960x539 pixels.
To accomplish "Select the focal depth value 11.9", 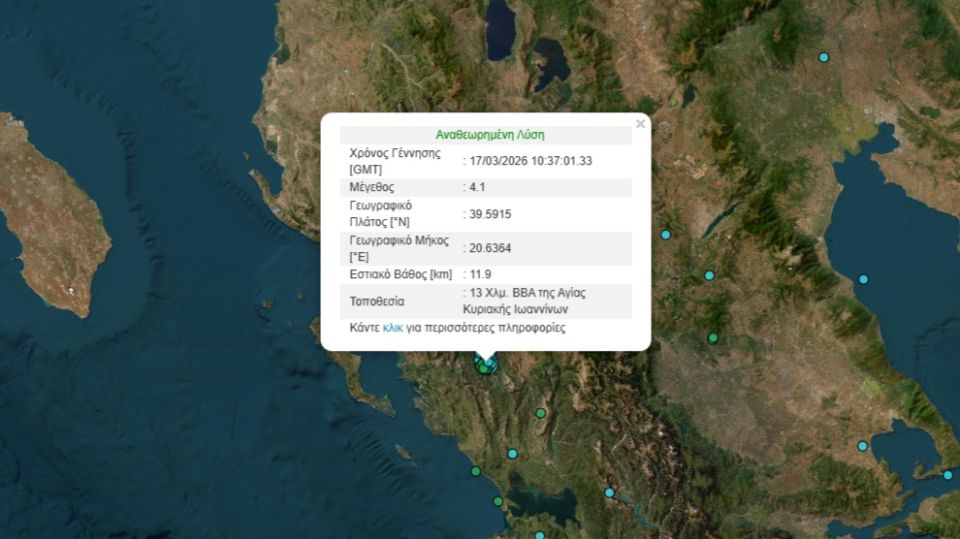I will (x=480, y=274).
